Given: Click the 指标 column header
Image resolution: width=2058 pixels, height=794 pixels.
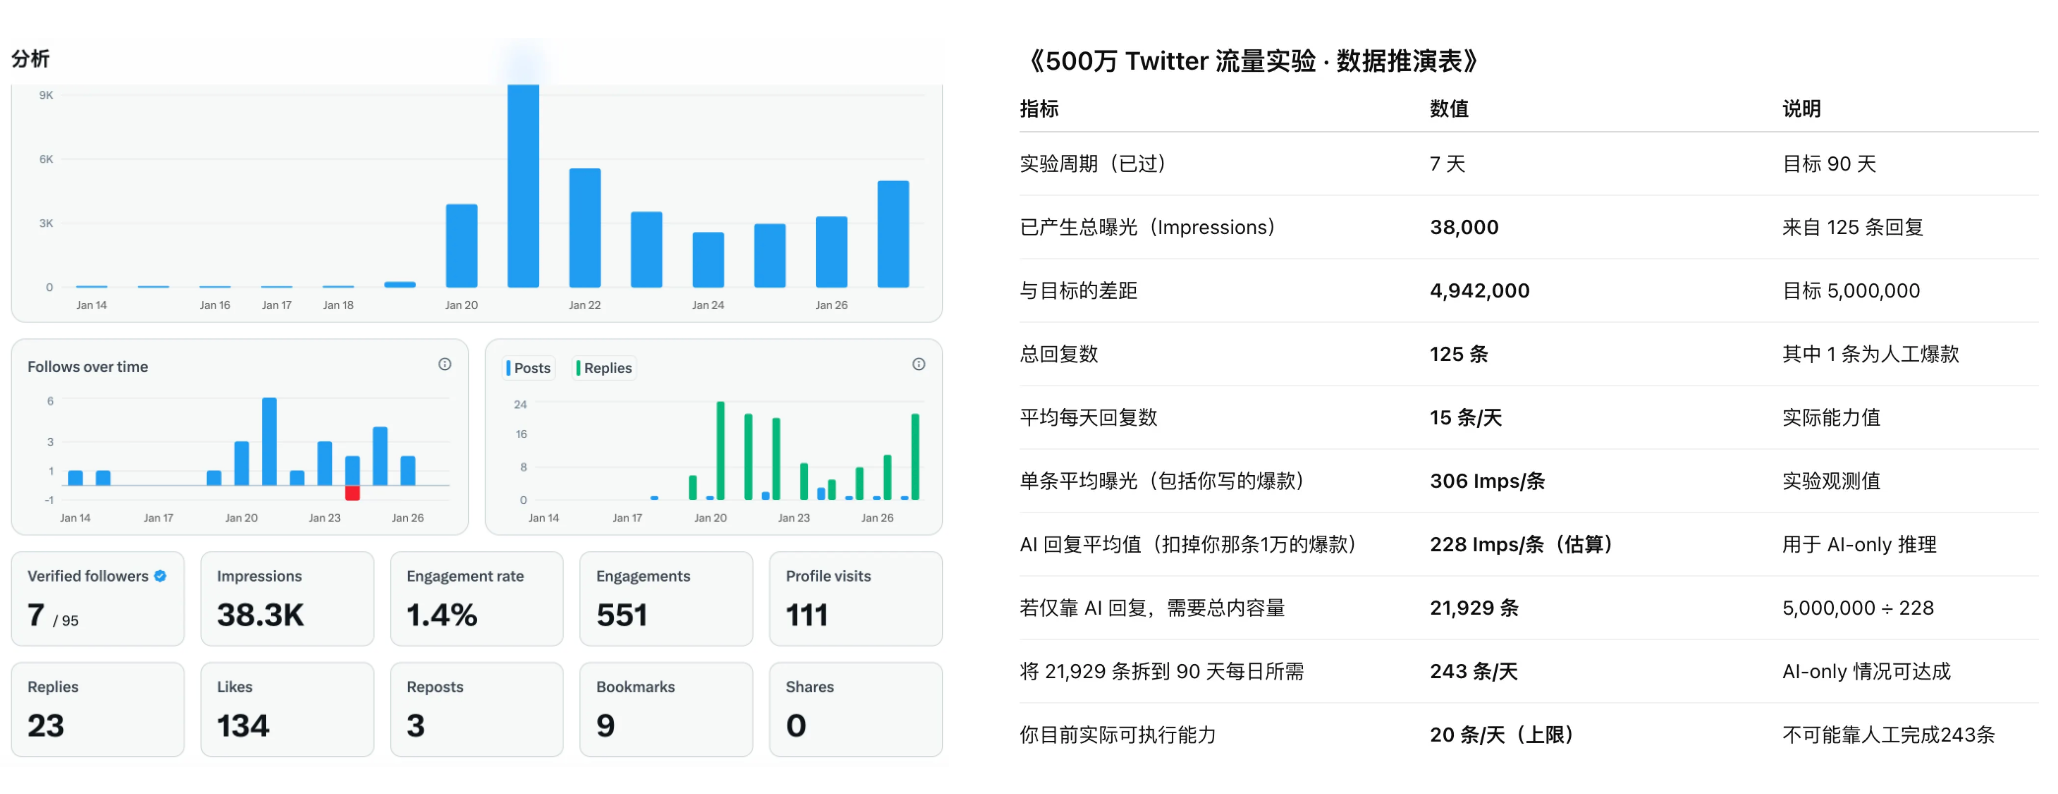Looking at the screenshot, I should pos(1039,109).
